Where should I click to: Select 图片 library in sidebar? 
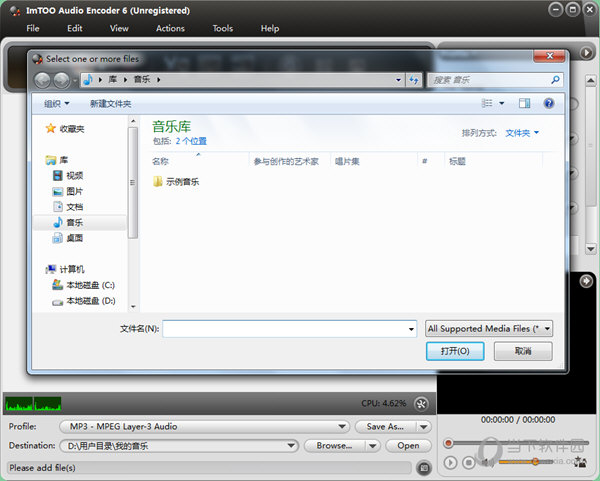tap(68, 191)
